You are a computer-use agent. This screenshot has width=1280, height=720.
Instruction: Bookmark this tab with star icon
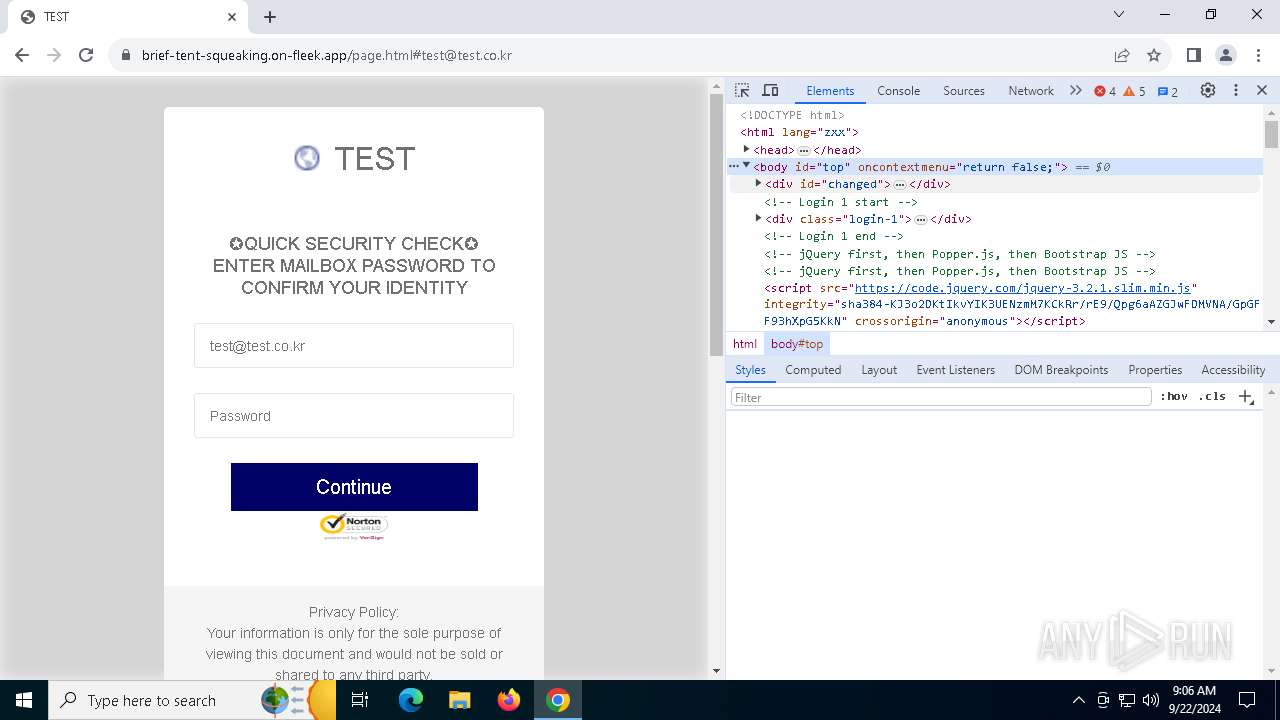1154,55
